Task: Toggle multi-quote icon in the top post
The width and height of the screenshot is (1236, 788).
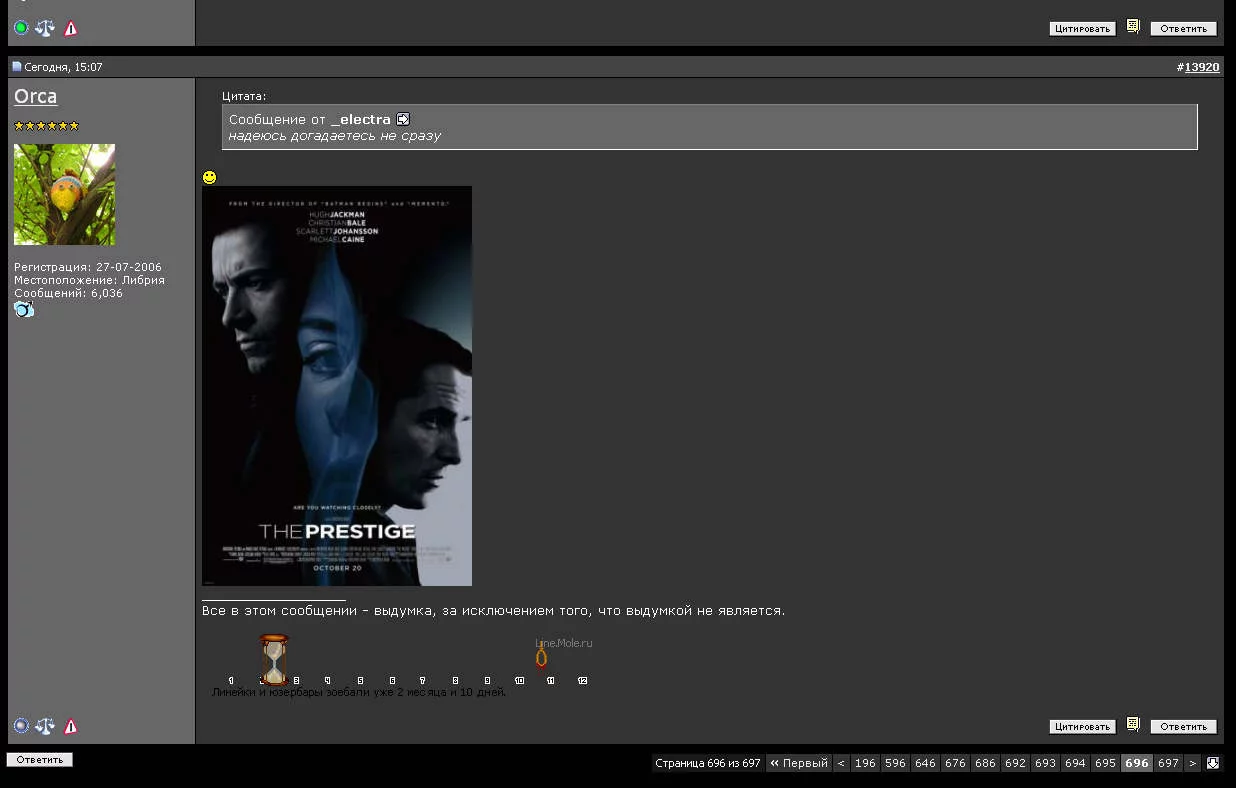Action: click(1133, 27)
